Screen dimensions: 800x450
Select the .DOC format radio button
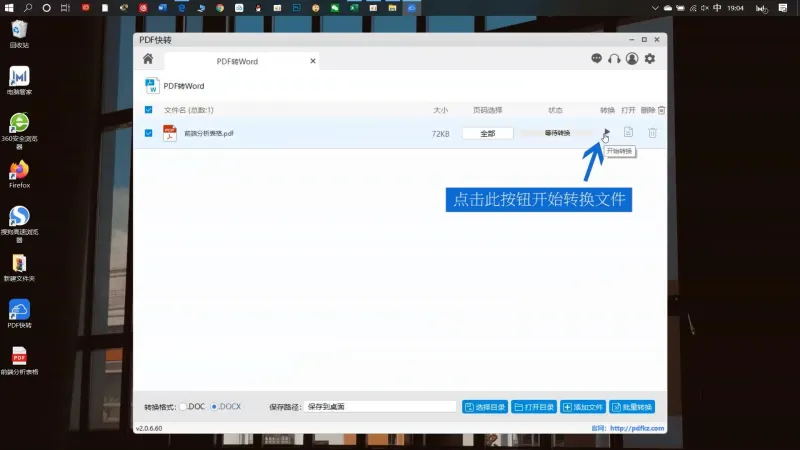pos(183,407)
